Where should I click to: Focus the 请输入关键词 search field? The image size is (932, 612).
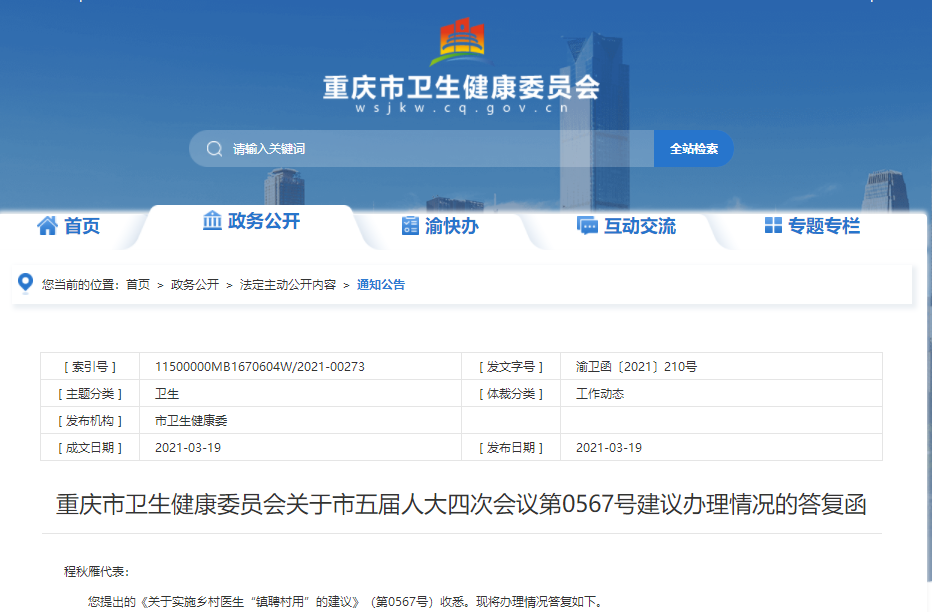[x=430, y=149]
